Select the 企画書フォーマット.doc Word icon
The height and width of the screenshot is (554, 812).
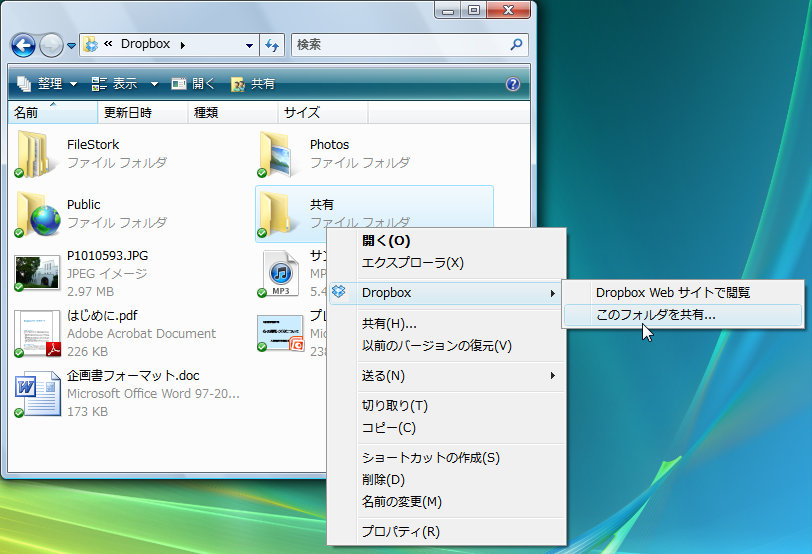tap(37, 393)
